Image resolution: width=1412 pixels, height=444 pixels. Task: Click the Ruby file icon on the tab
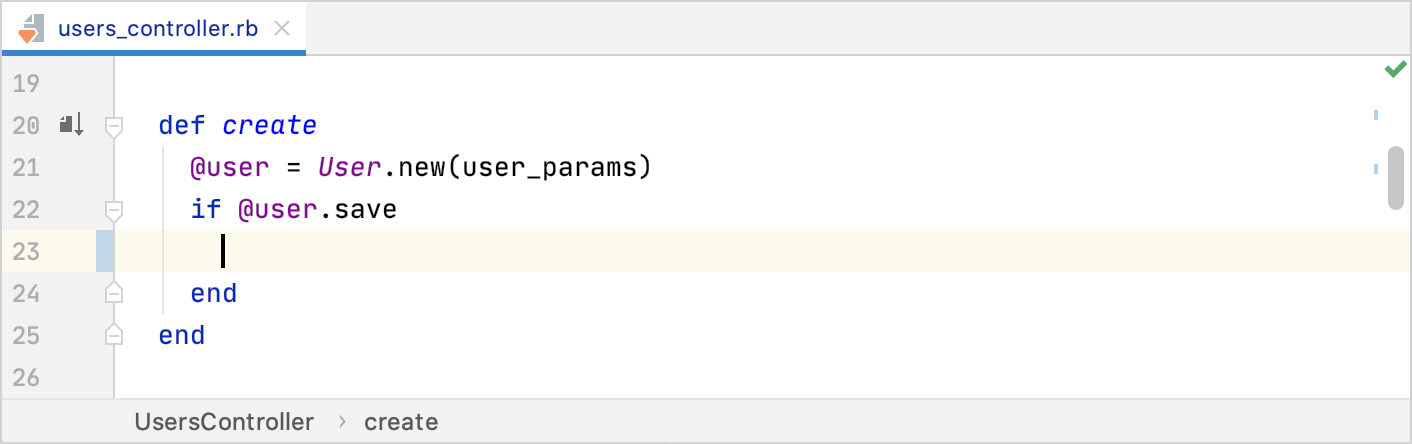tap(30, 28)
